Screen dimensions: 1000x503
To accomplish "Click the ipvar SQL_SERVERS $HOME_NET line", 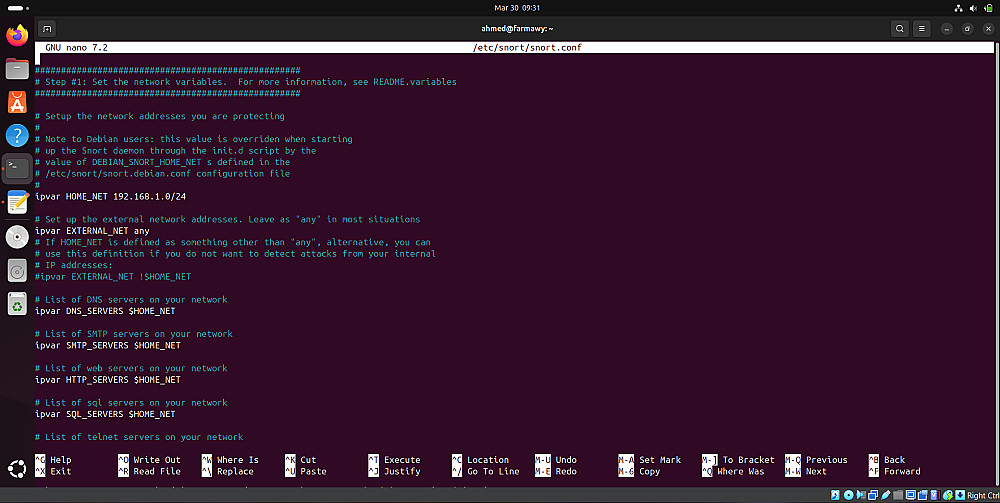I will click(105, 414).
